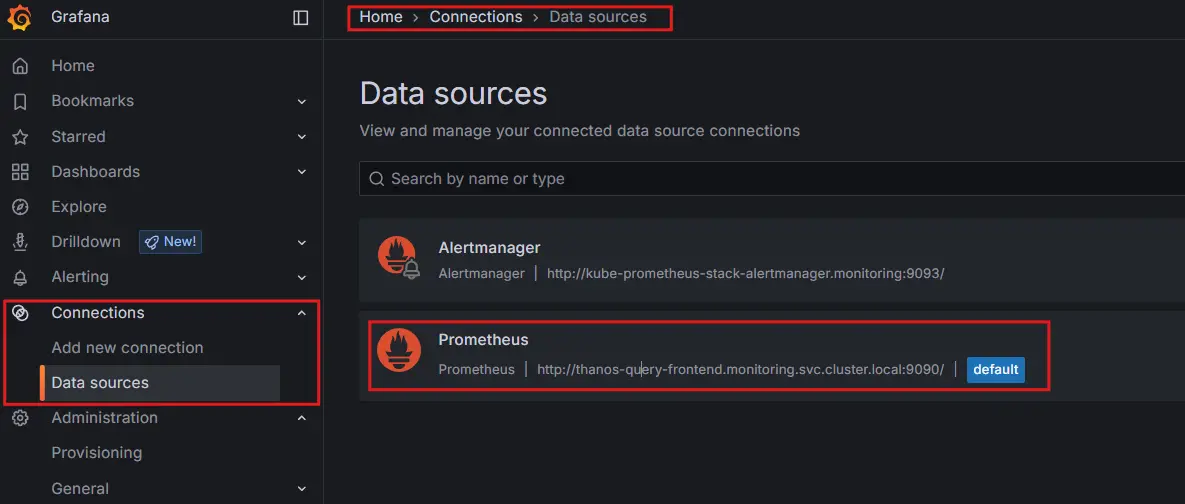This screenshot has width=1185, height=504.
Task: Click the Home house icon
Action: pyautogui.click(x=20, y=66)
